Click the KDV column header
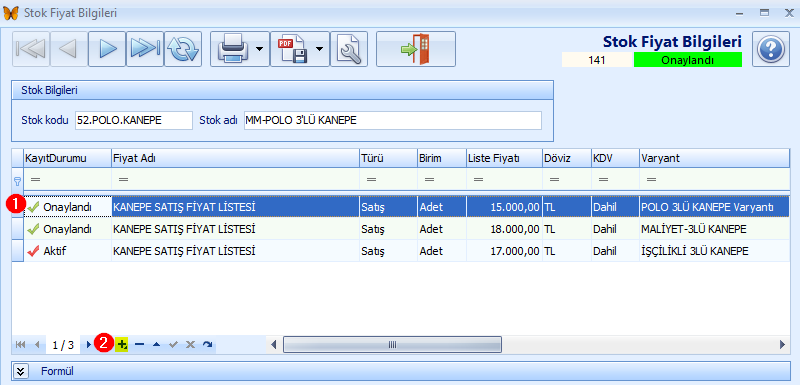This screenshot has width=800, height=385. coord(615,158)
